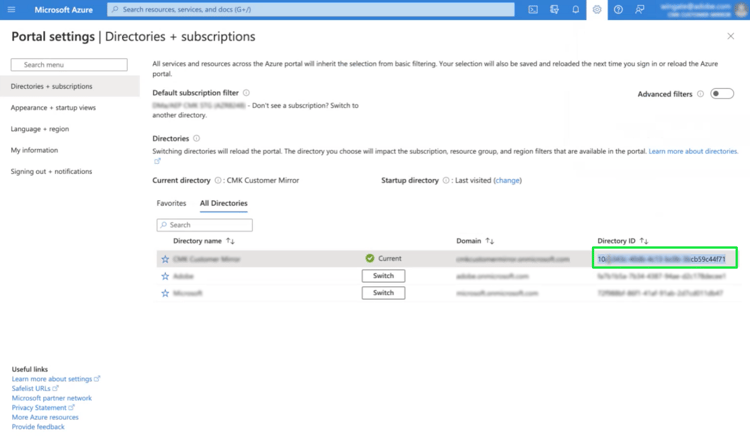The height and width of the screenshot is (448, 750).
Task: Click the Directory name column header
Action: [x=197, y=241]
